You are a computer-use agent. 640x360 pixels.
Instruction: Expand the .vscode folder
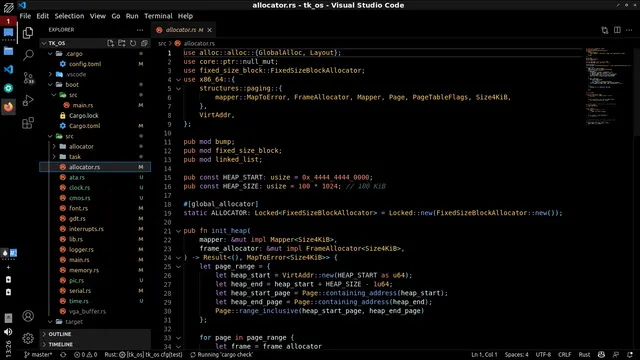pos(50,74)
